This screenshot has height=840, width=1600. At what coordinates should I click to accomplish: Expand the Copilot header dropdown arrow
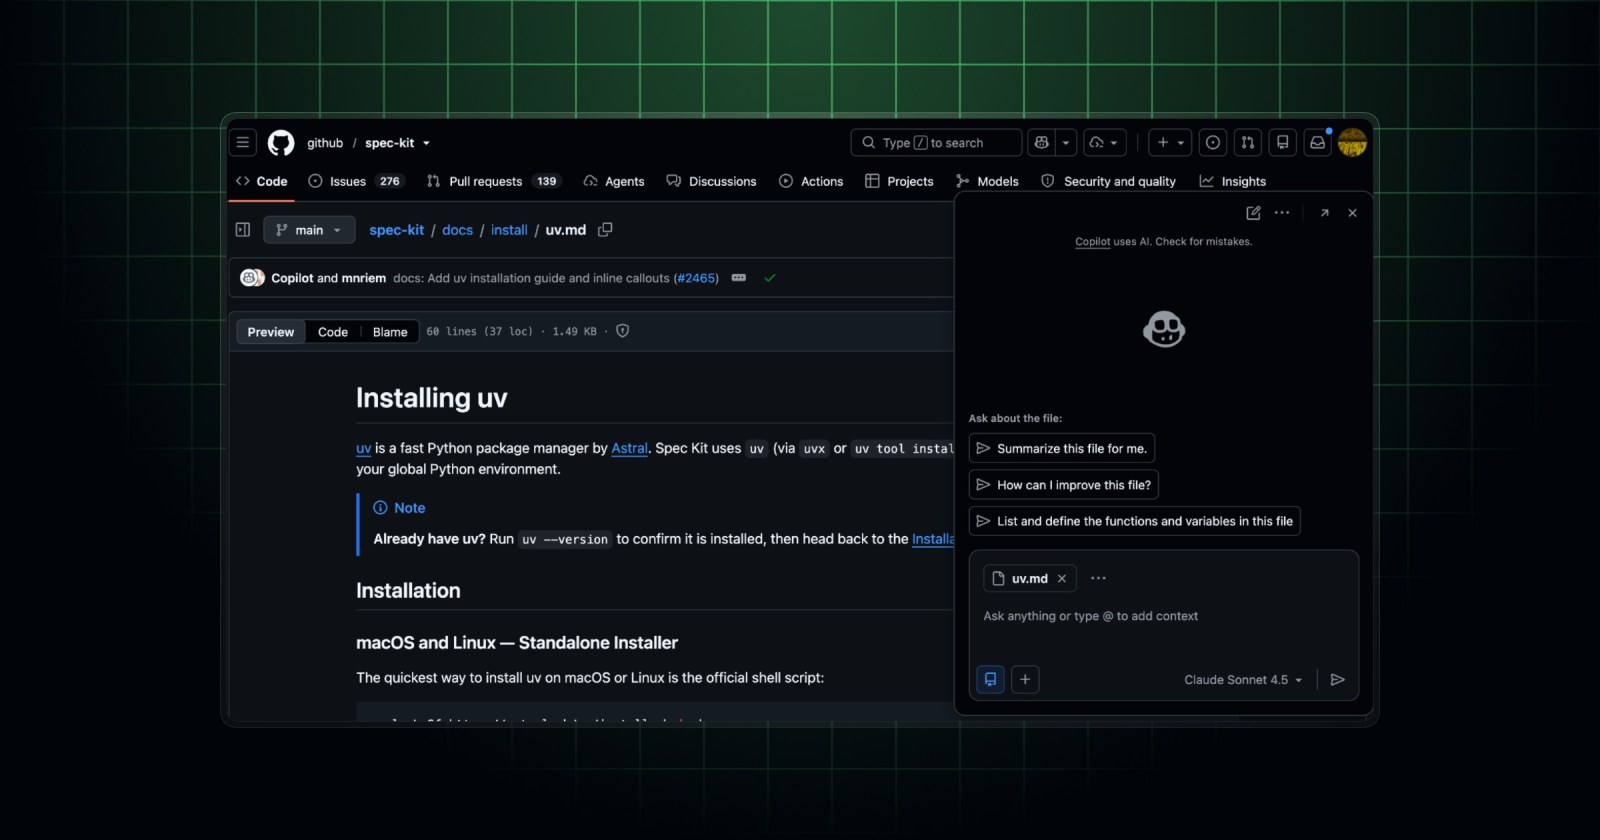coord(1066,143)
